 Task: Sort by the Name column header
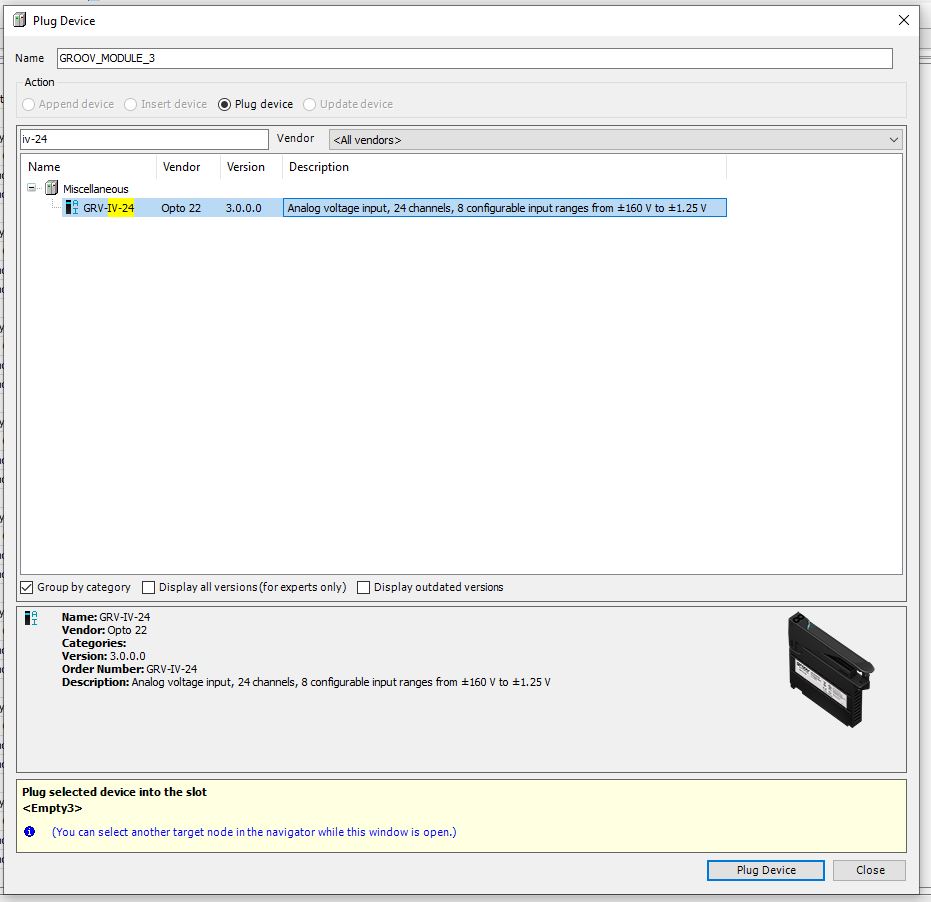[x=88, y=167]
